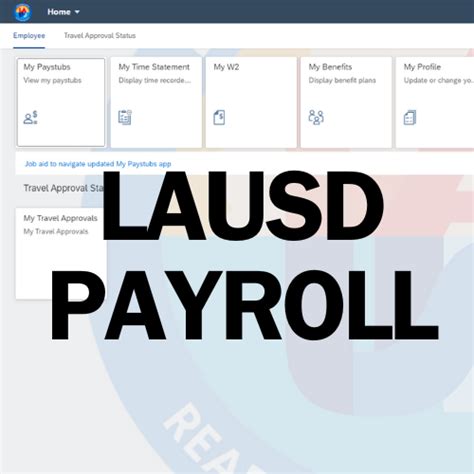This screenshot has height=474, width=474.
Task: Open the My W2 tile
Action: tap(251, 102)
